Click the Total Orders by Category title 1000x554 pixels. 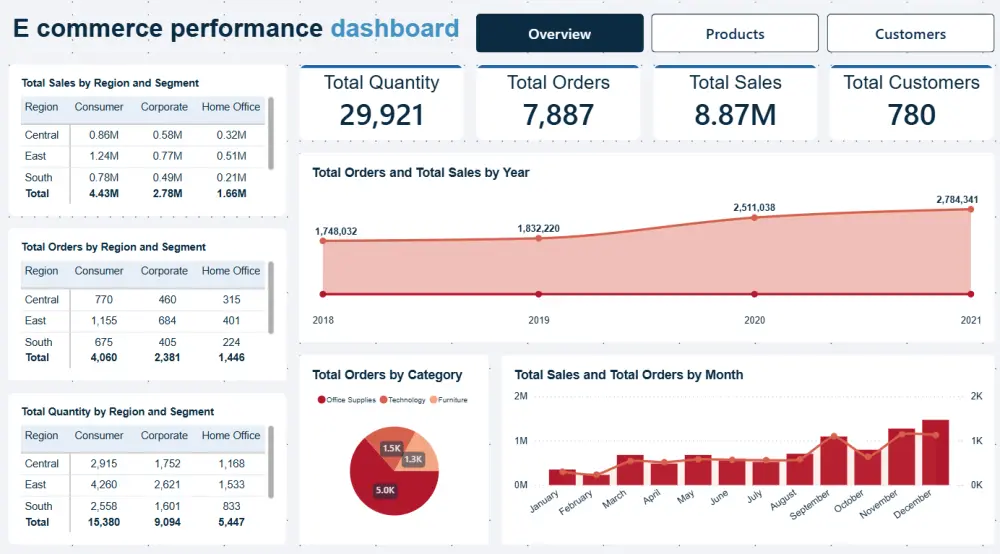(x=387, y=375)
